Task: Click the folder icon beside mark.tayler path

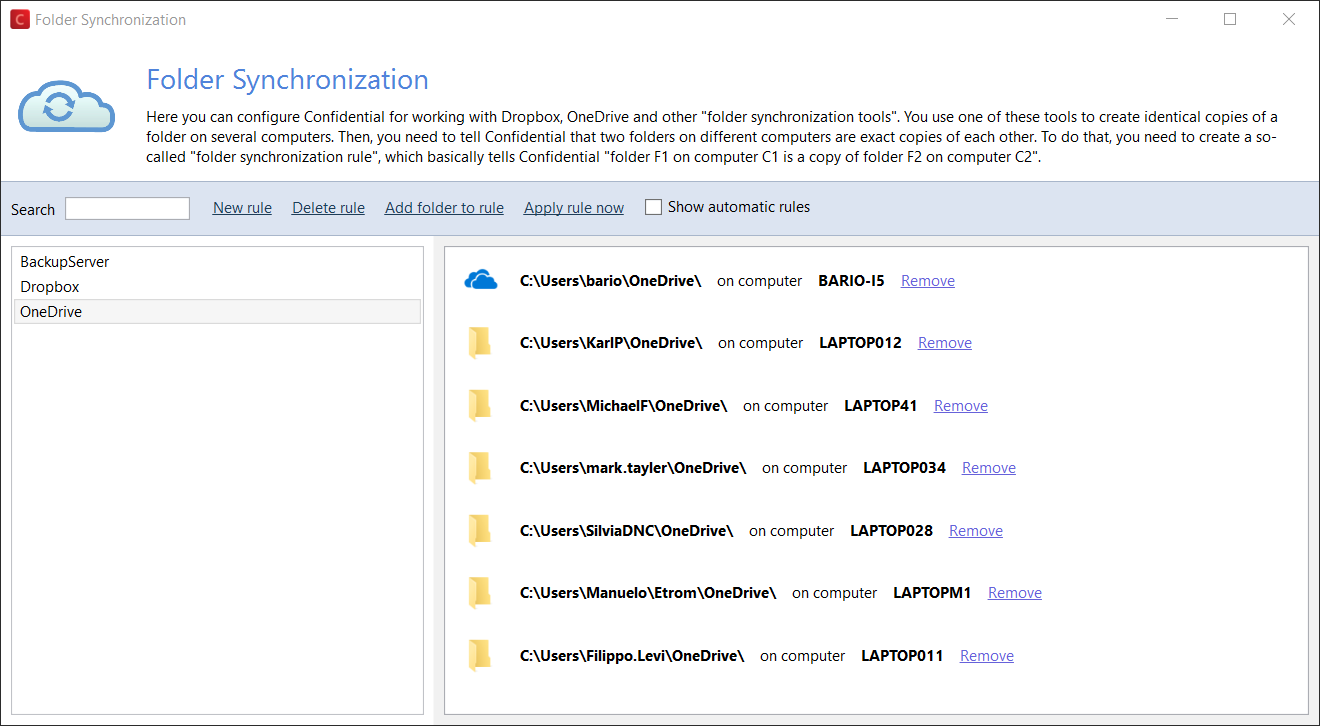Action: pos(481,468)
